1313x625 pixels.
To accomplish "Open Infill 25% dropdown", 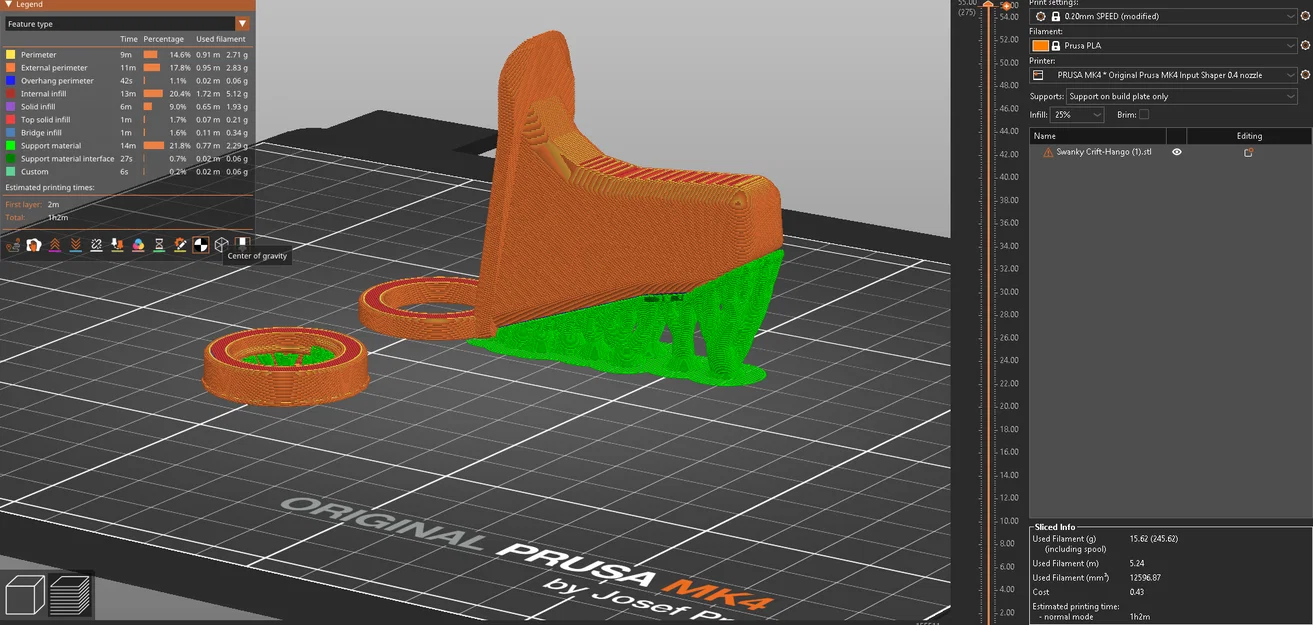I will click(1077, 115).
